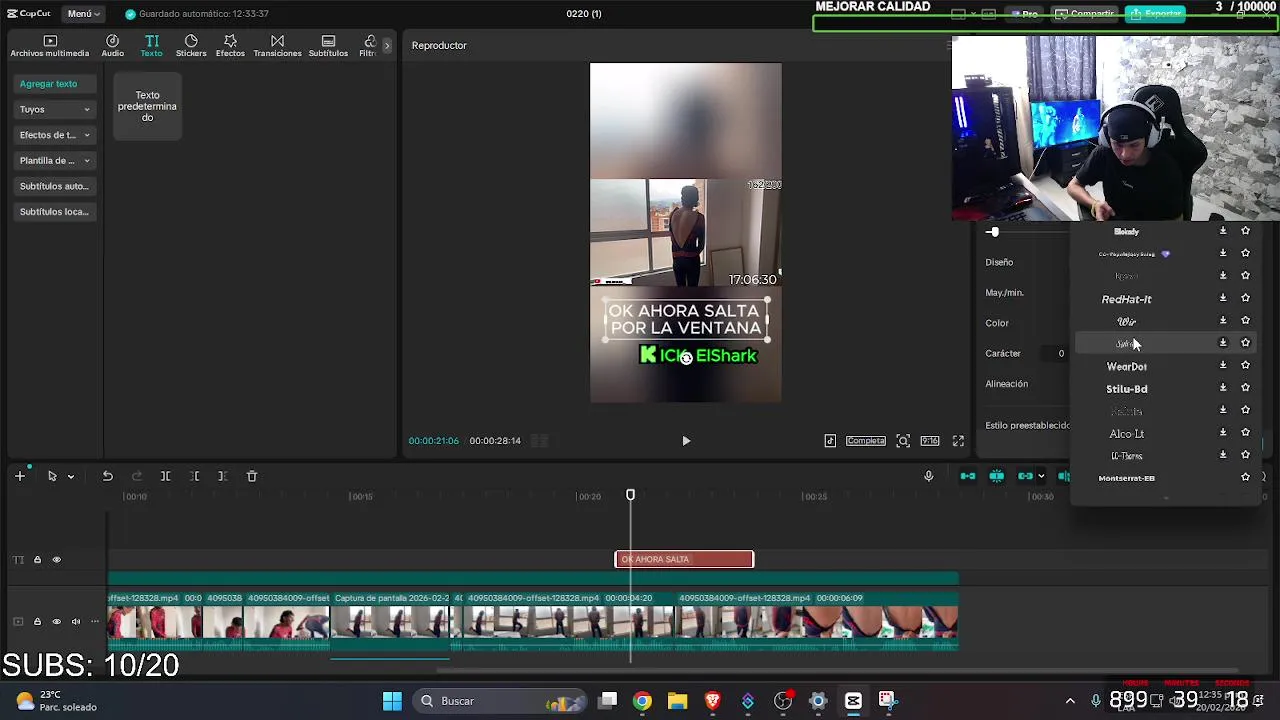Viewport: 1280px width, 720px height.
Task: Delete selected clip with trash icon
Action: (252, 476)
